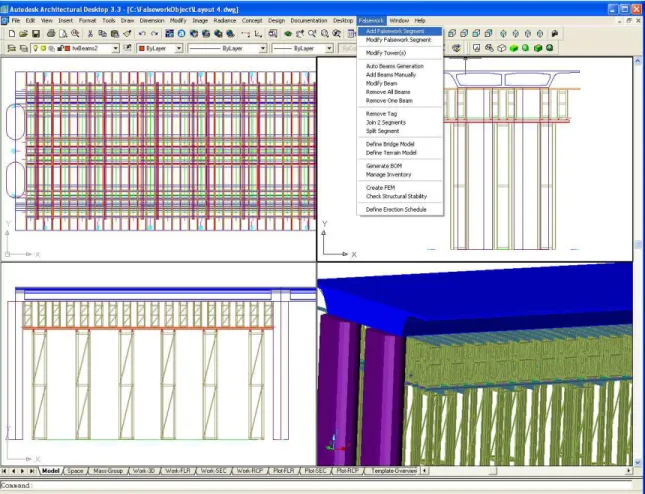Click the Open file folder icon
Image resolution: width=645 pixels, height=494 pixels.
(x=23, y=34)
